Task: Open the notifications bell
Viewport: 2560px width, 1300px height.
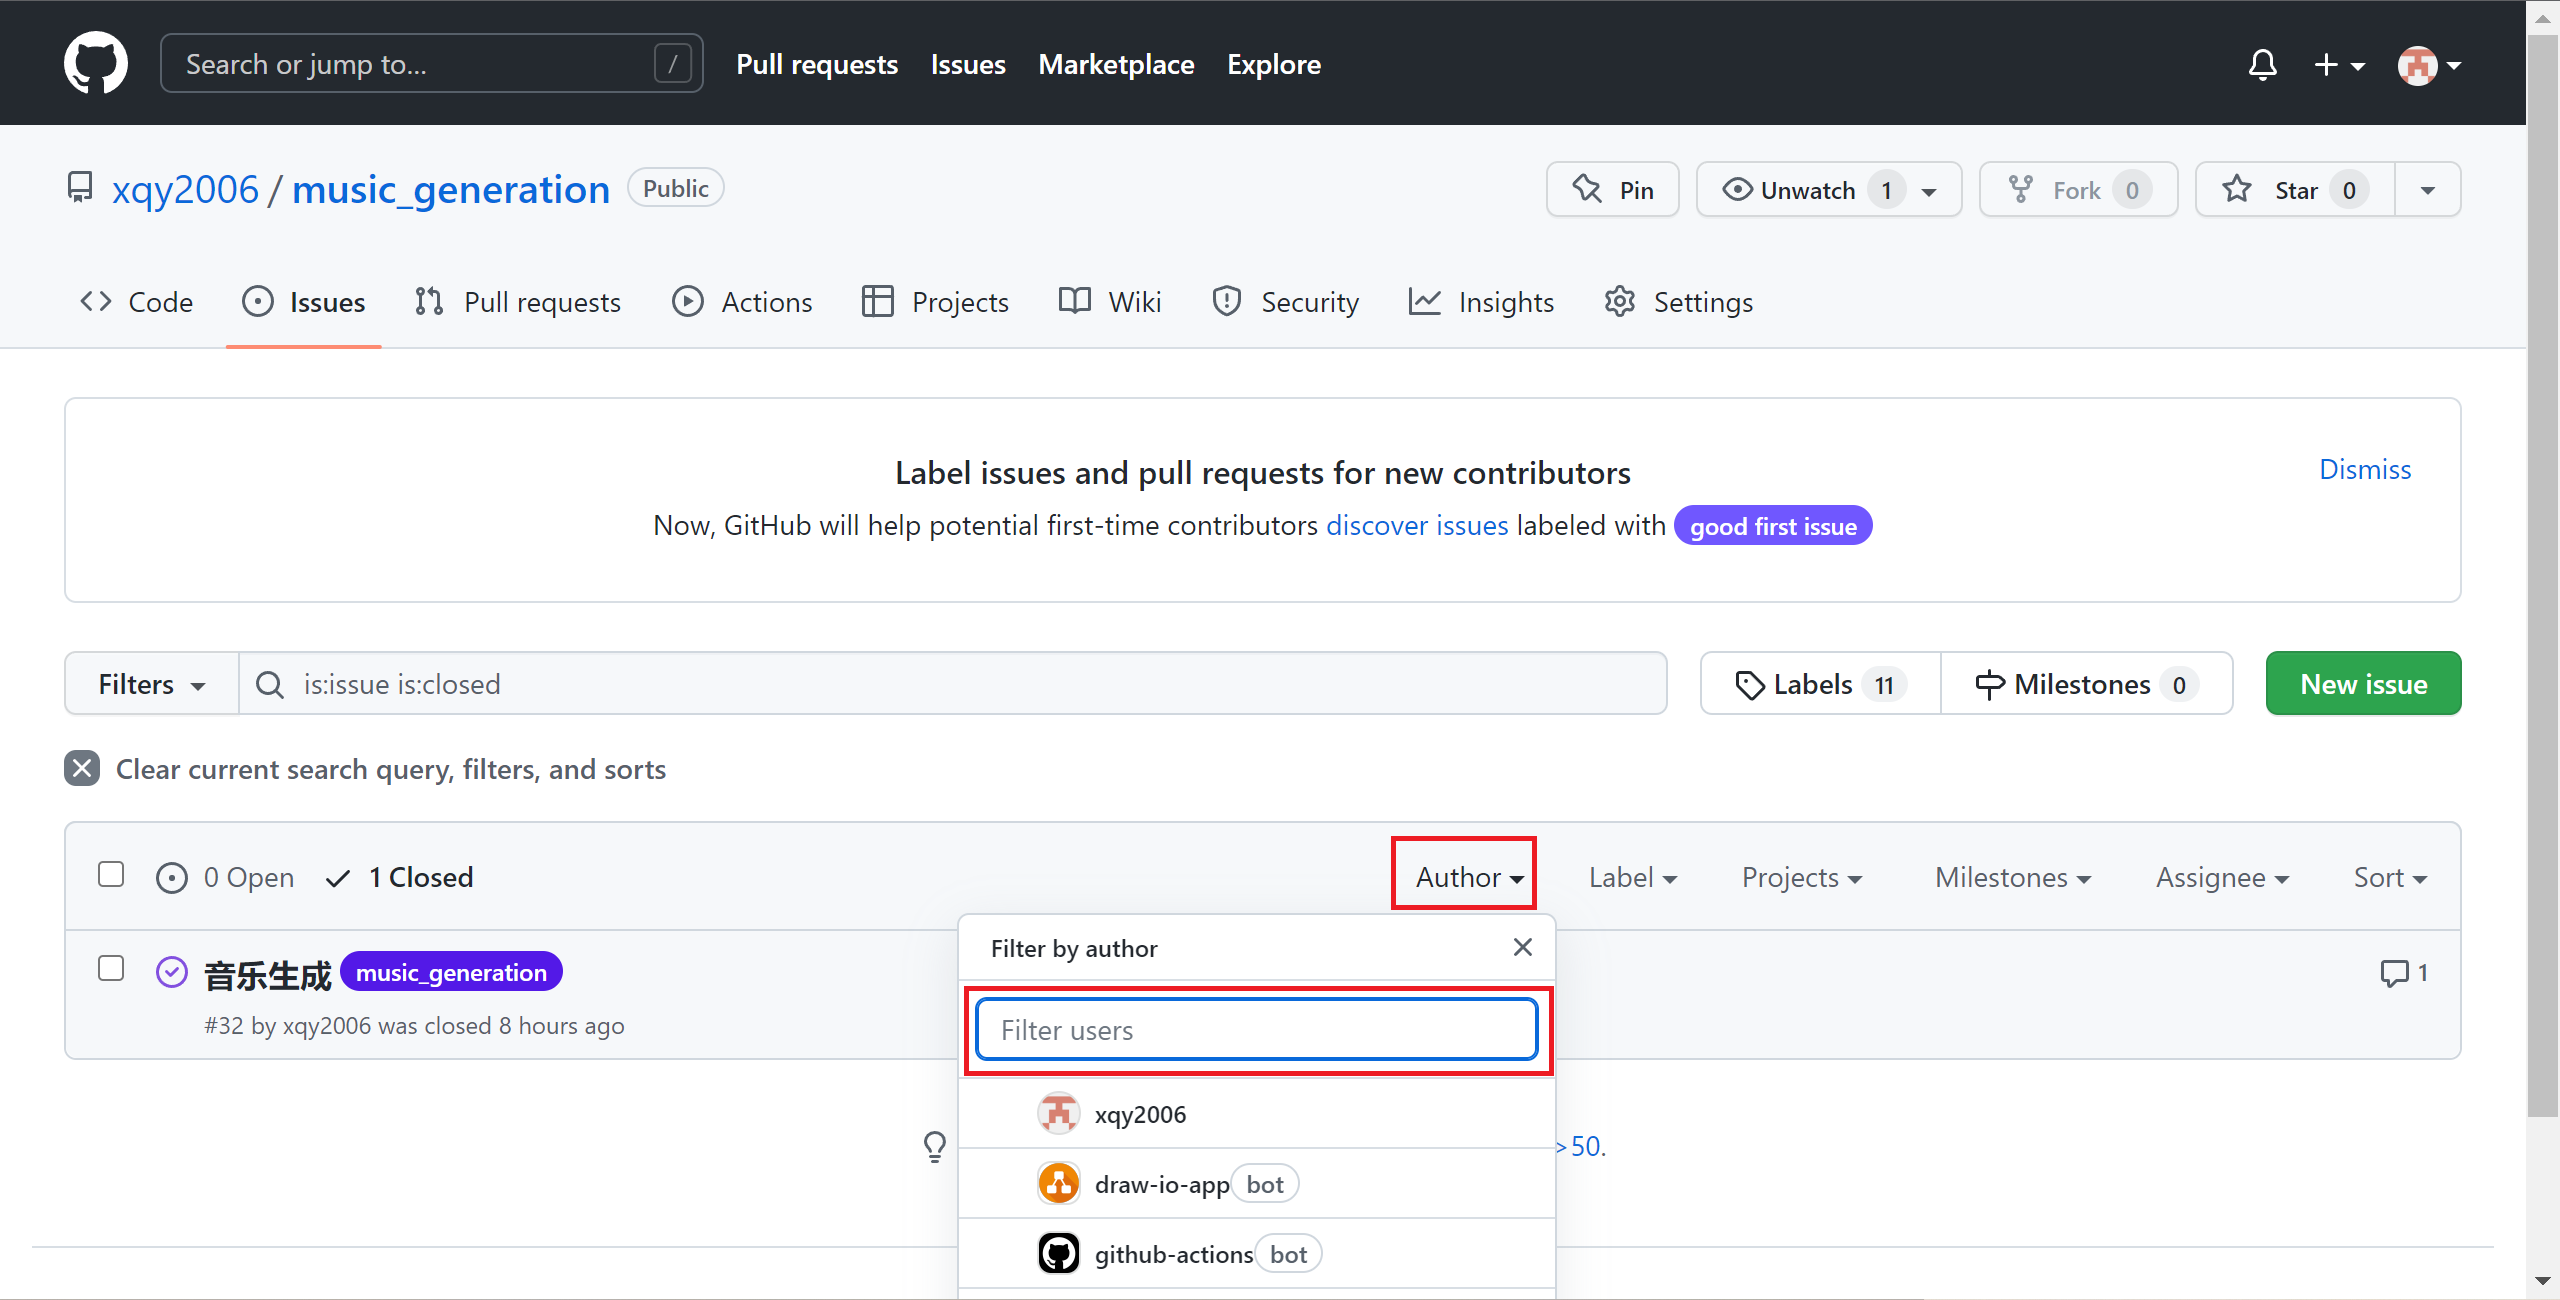Action: (x=2262, y=65)
